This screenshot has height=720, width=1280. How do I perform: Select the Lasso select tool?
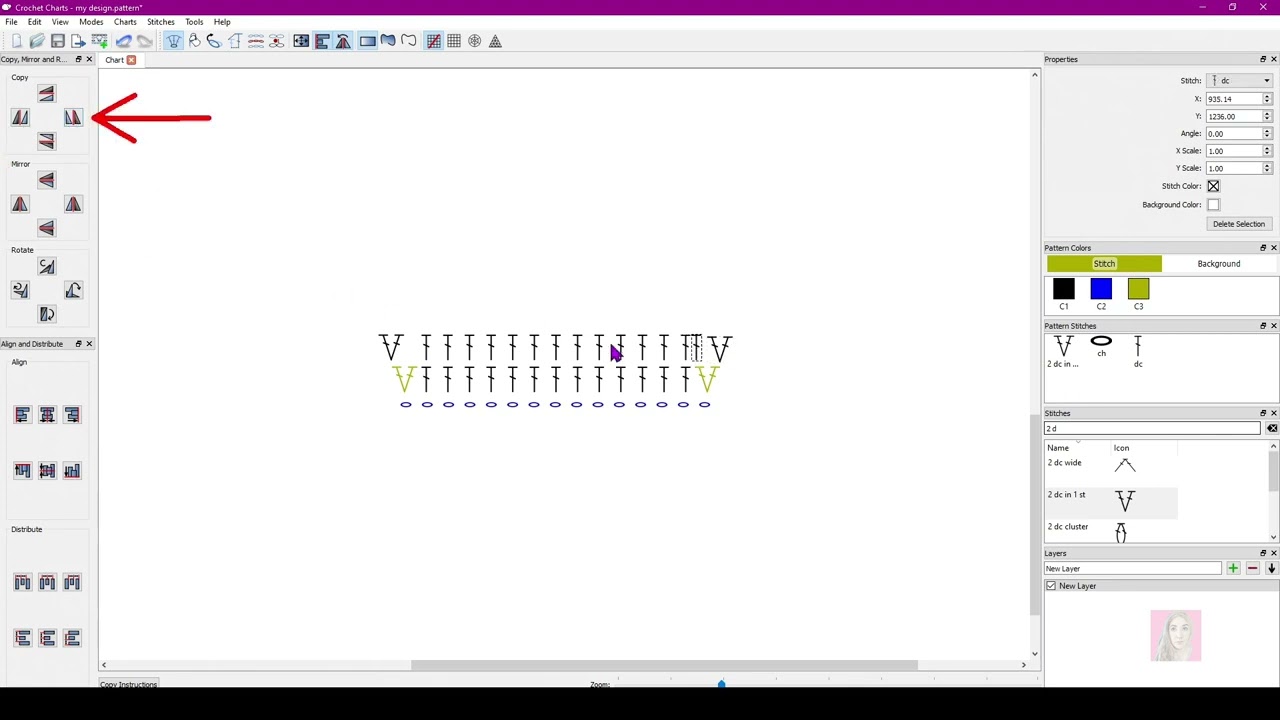pyautogui.click(x=388, y=41)
